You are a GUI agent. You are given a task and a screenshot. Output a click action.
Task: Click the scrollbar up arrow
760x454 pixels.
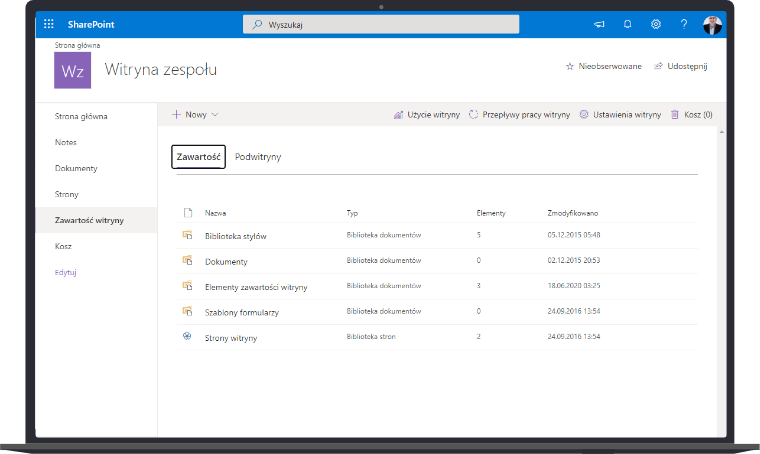tap(722, 132)
